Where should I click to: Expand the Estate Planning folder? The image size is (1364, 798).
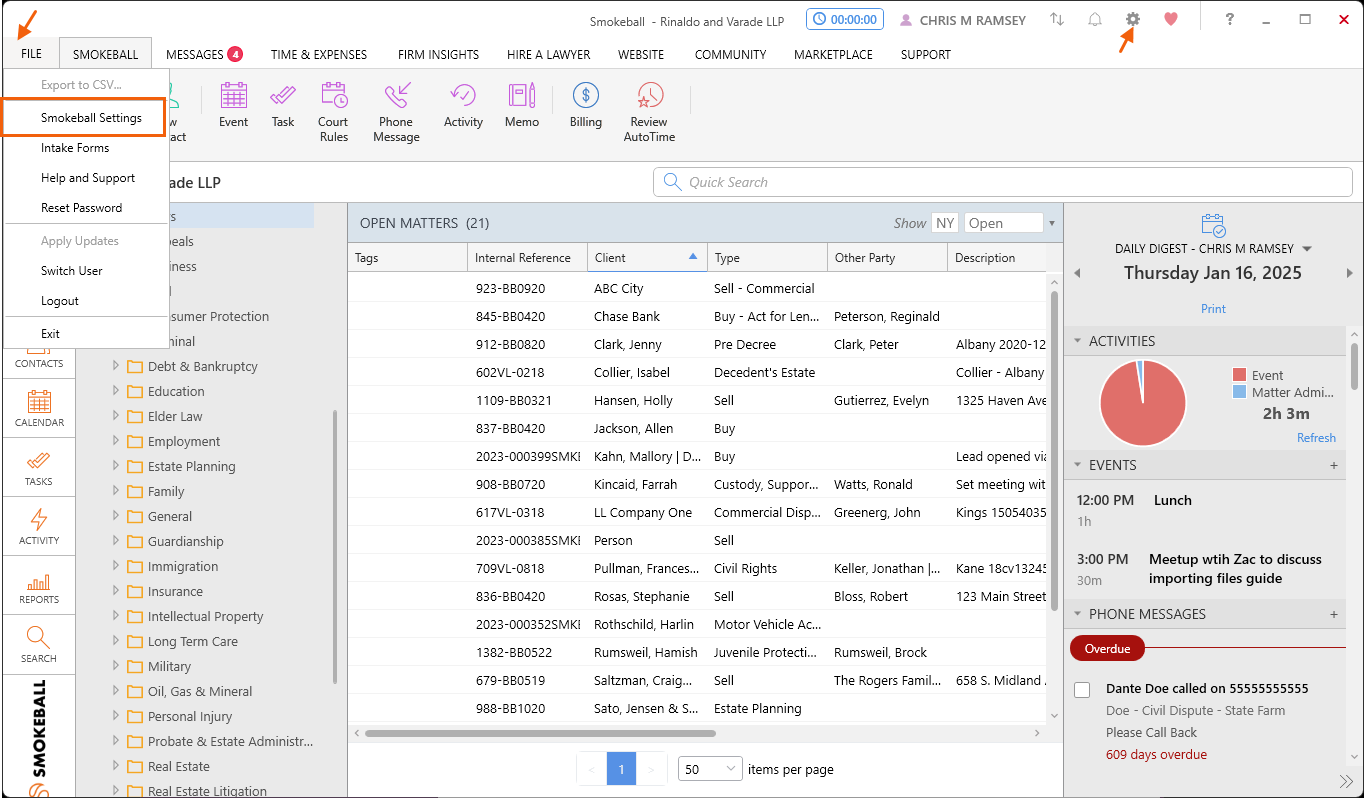tap(116, 466)
